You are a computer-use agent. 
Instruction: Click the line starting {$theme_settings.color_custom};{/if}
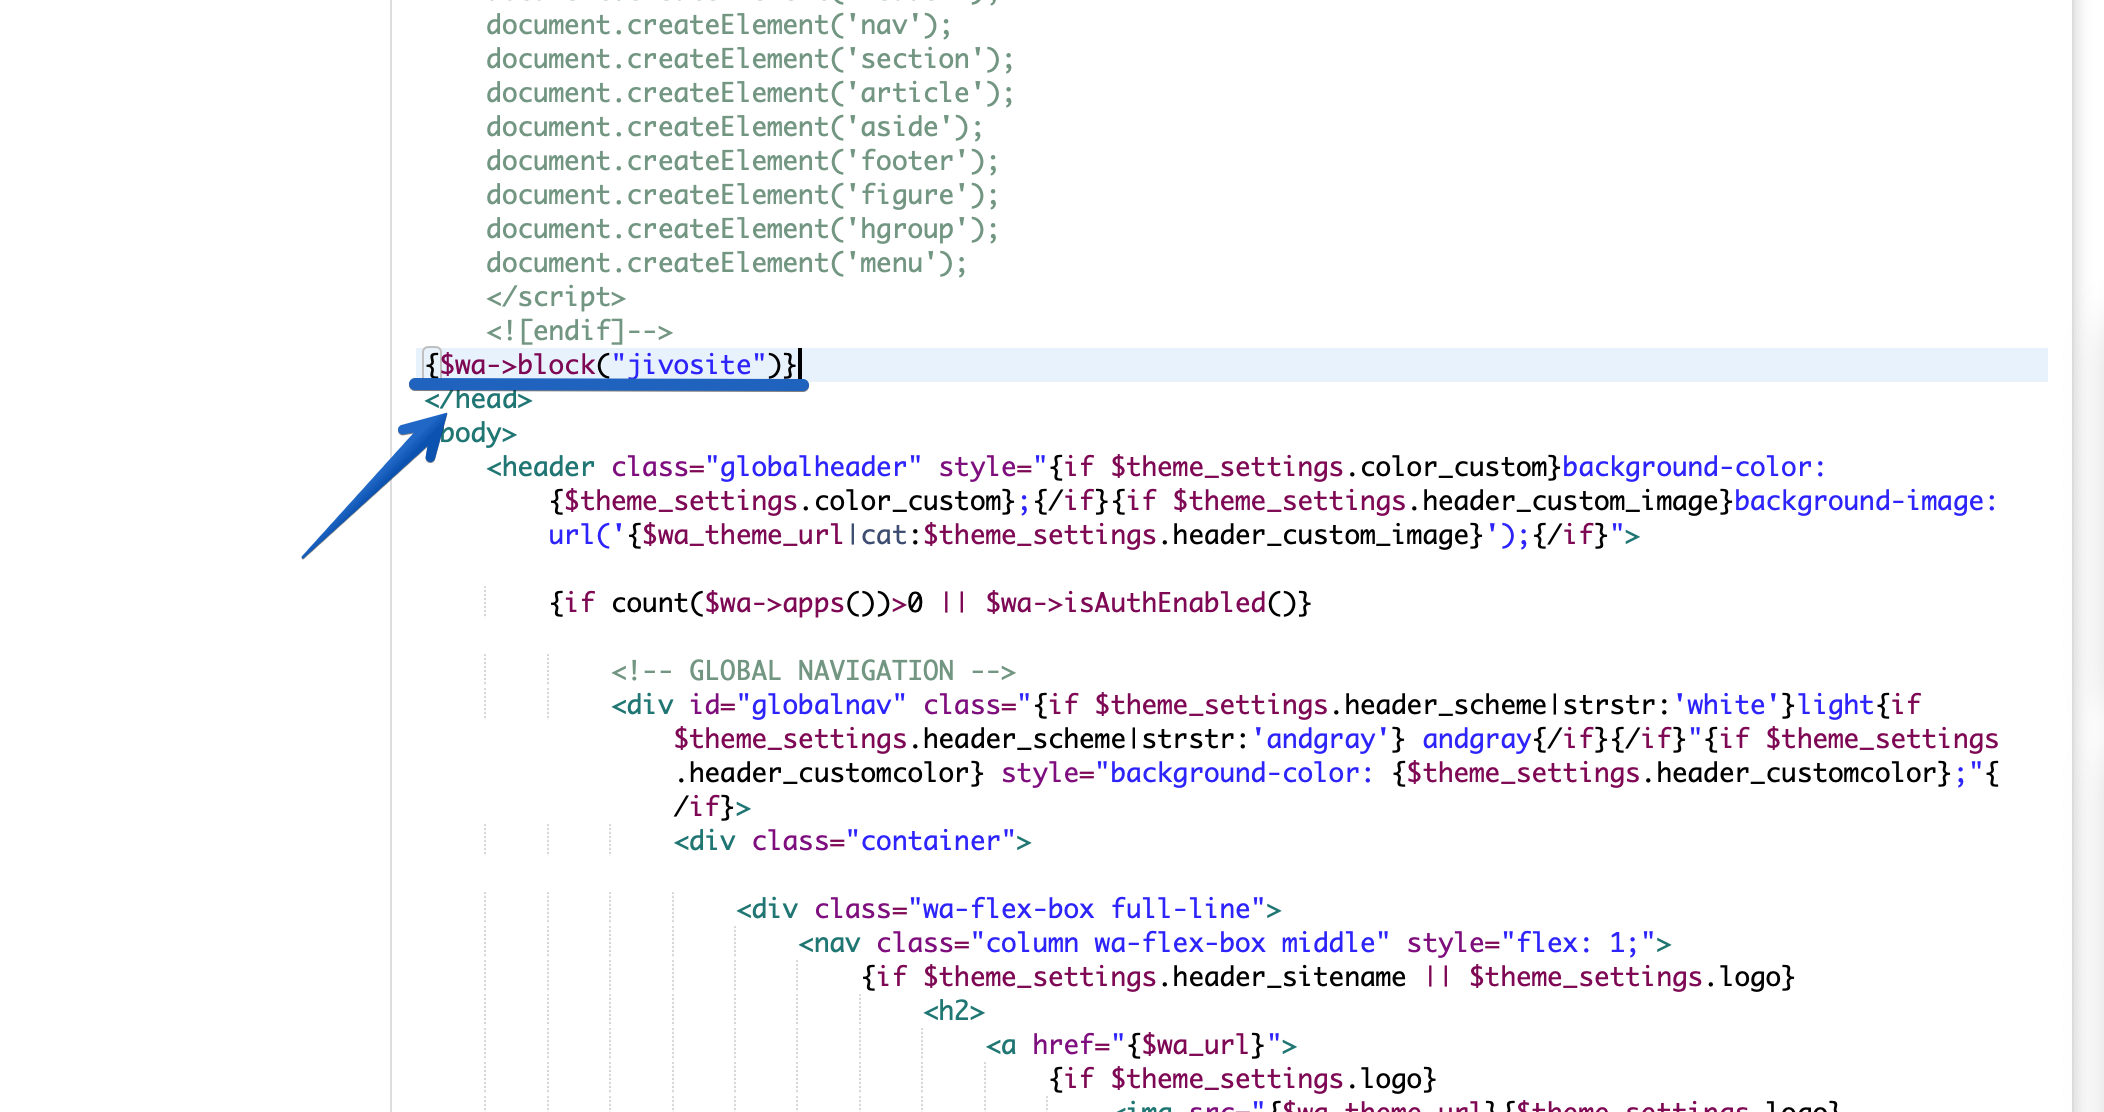click(x=1273, y=501)
